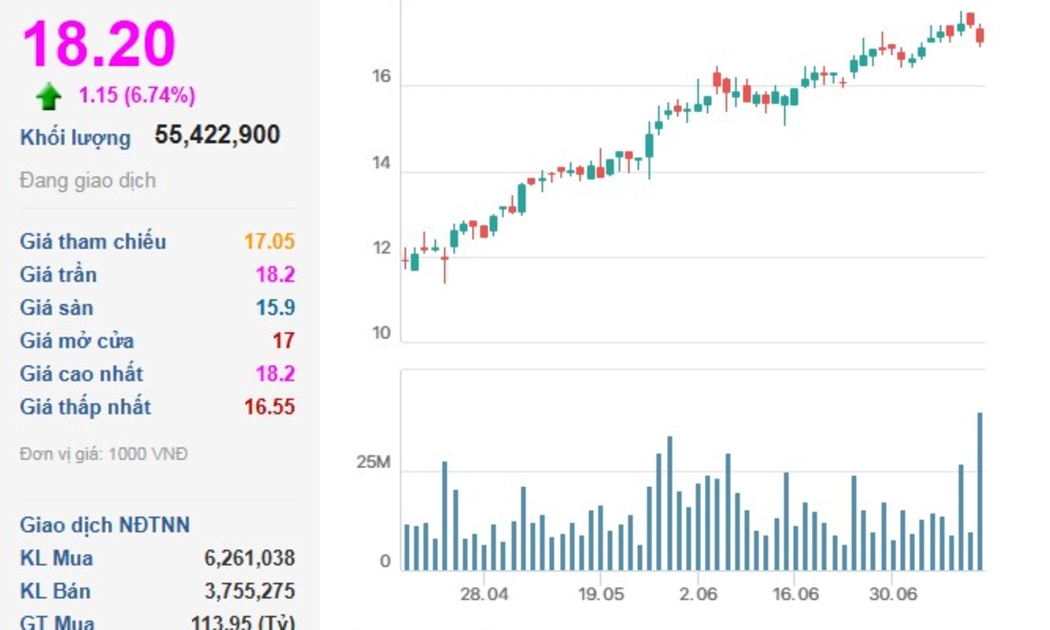Click the 17.05 reference price value

[x=269, y=241]
